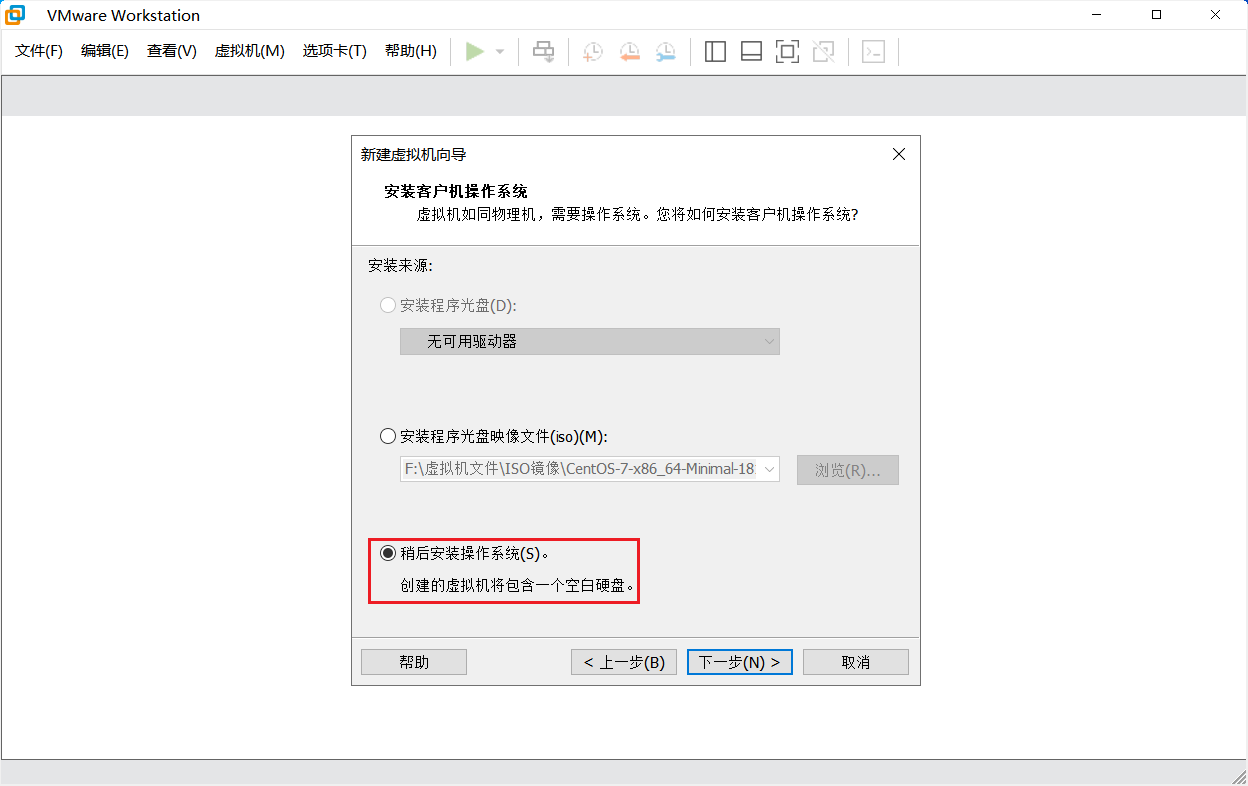Open the 虚拟机(M) menu
This screenshot has width=1248, height=786.
[249, 51]
